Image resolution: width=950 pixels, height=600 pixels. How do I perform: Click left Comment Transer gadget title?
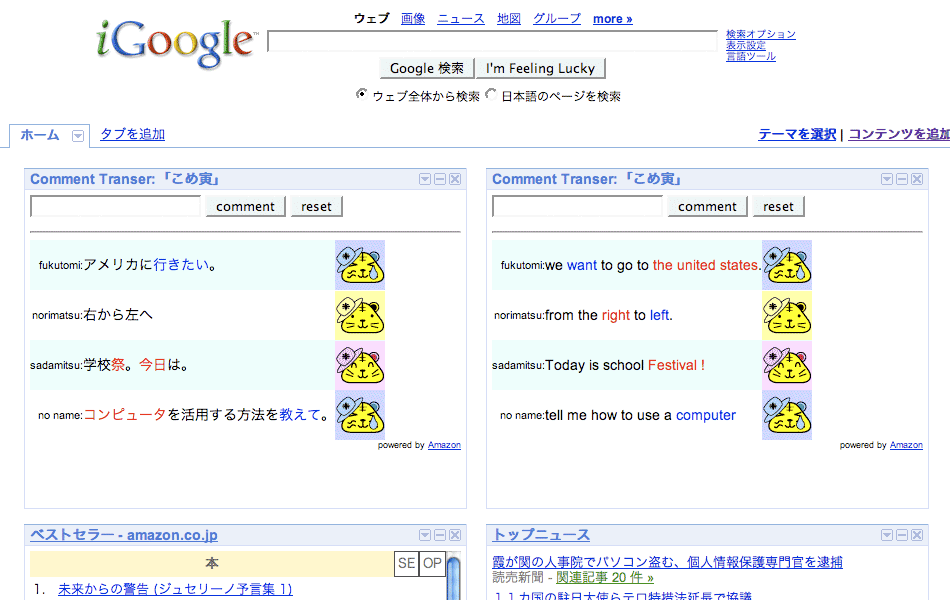tap(125, 179)
